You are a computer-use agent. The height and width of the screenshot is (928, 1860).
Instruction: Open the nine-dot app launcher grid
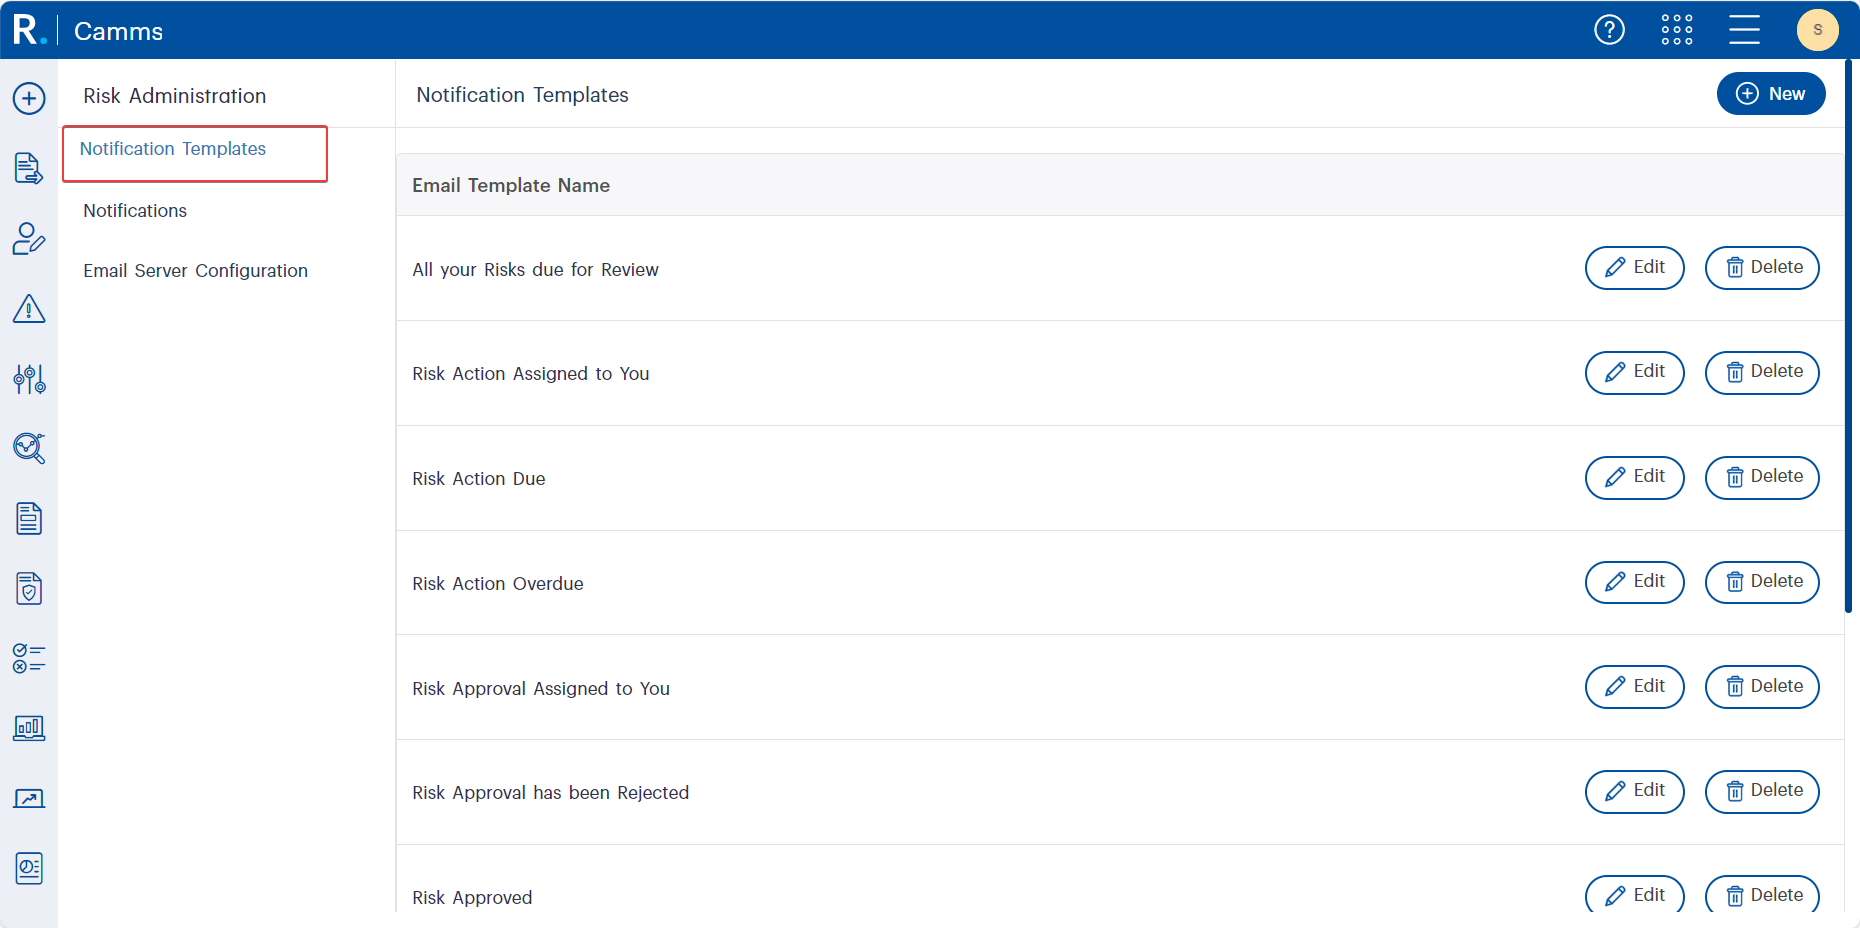(x=1677, y=30)
